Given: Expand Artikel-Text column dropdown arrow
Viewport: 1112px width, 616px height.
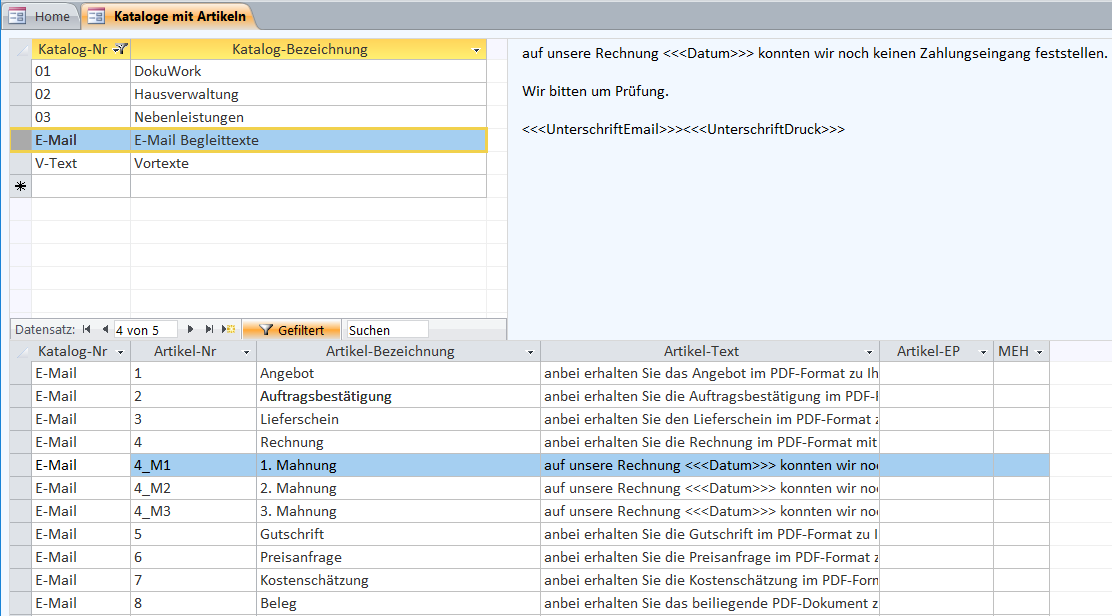Looking at the screenshot, I should (x=869, y=352).
